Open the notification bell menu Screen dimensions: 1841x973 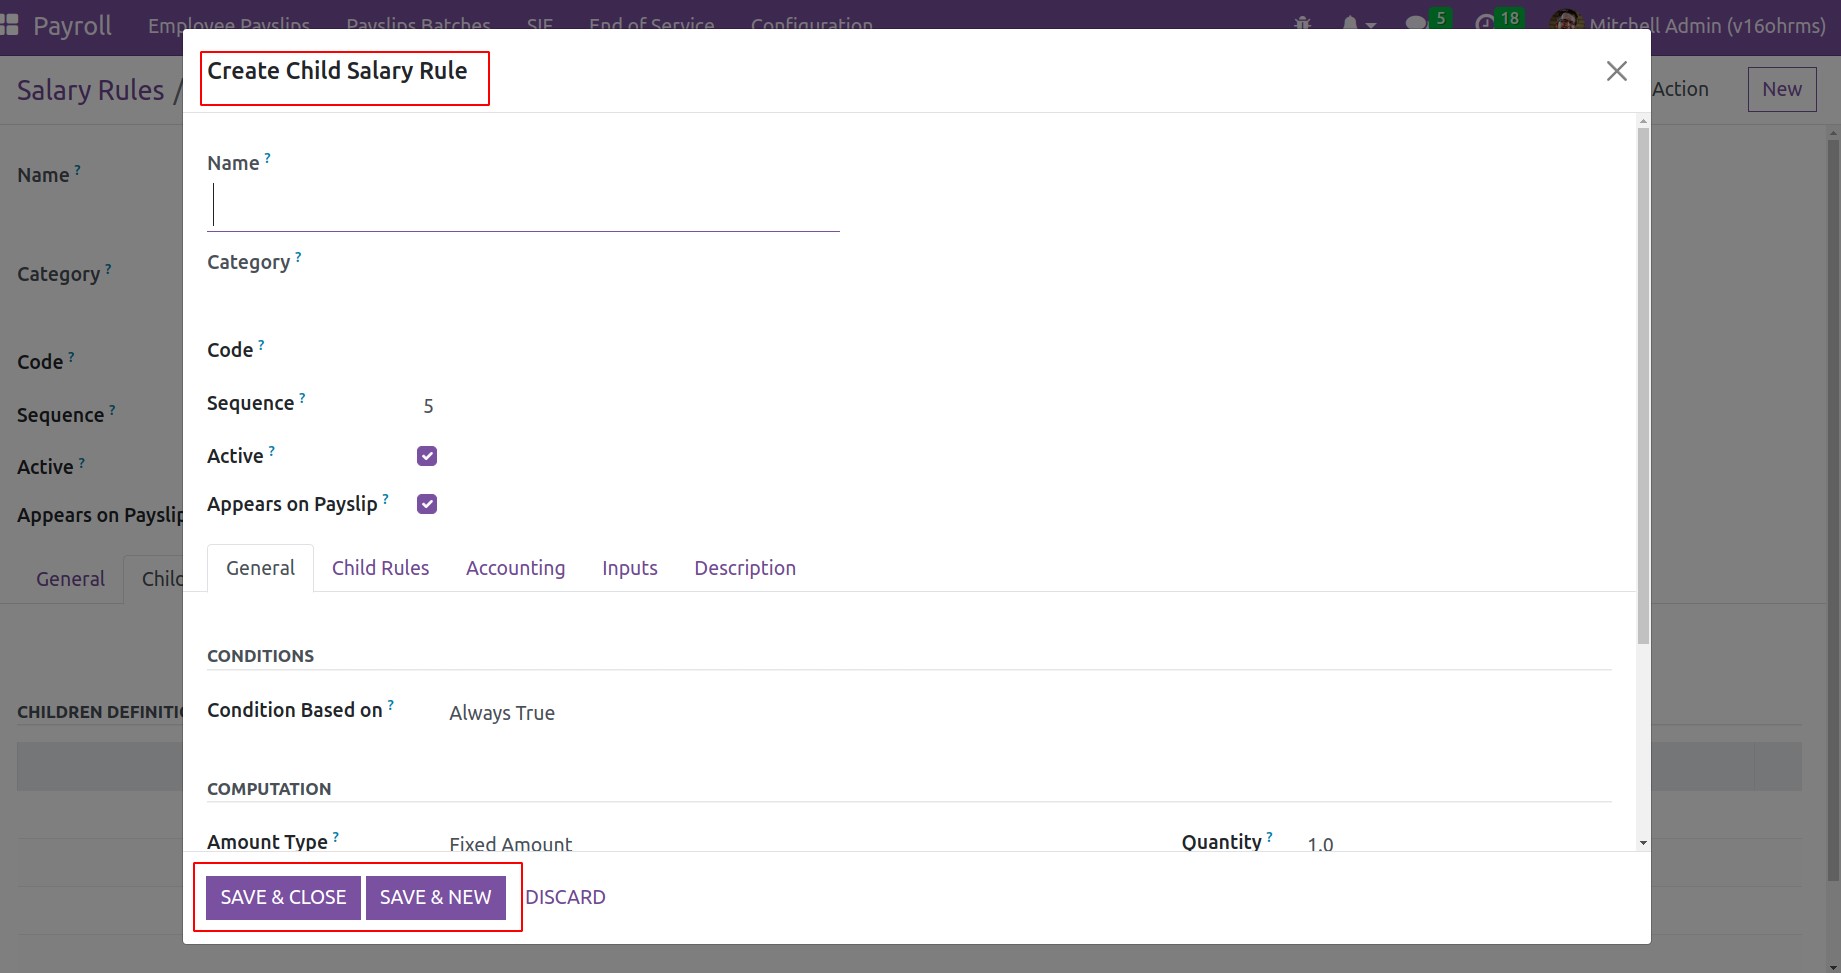[x=1351, y=23]
